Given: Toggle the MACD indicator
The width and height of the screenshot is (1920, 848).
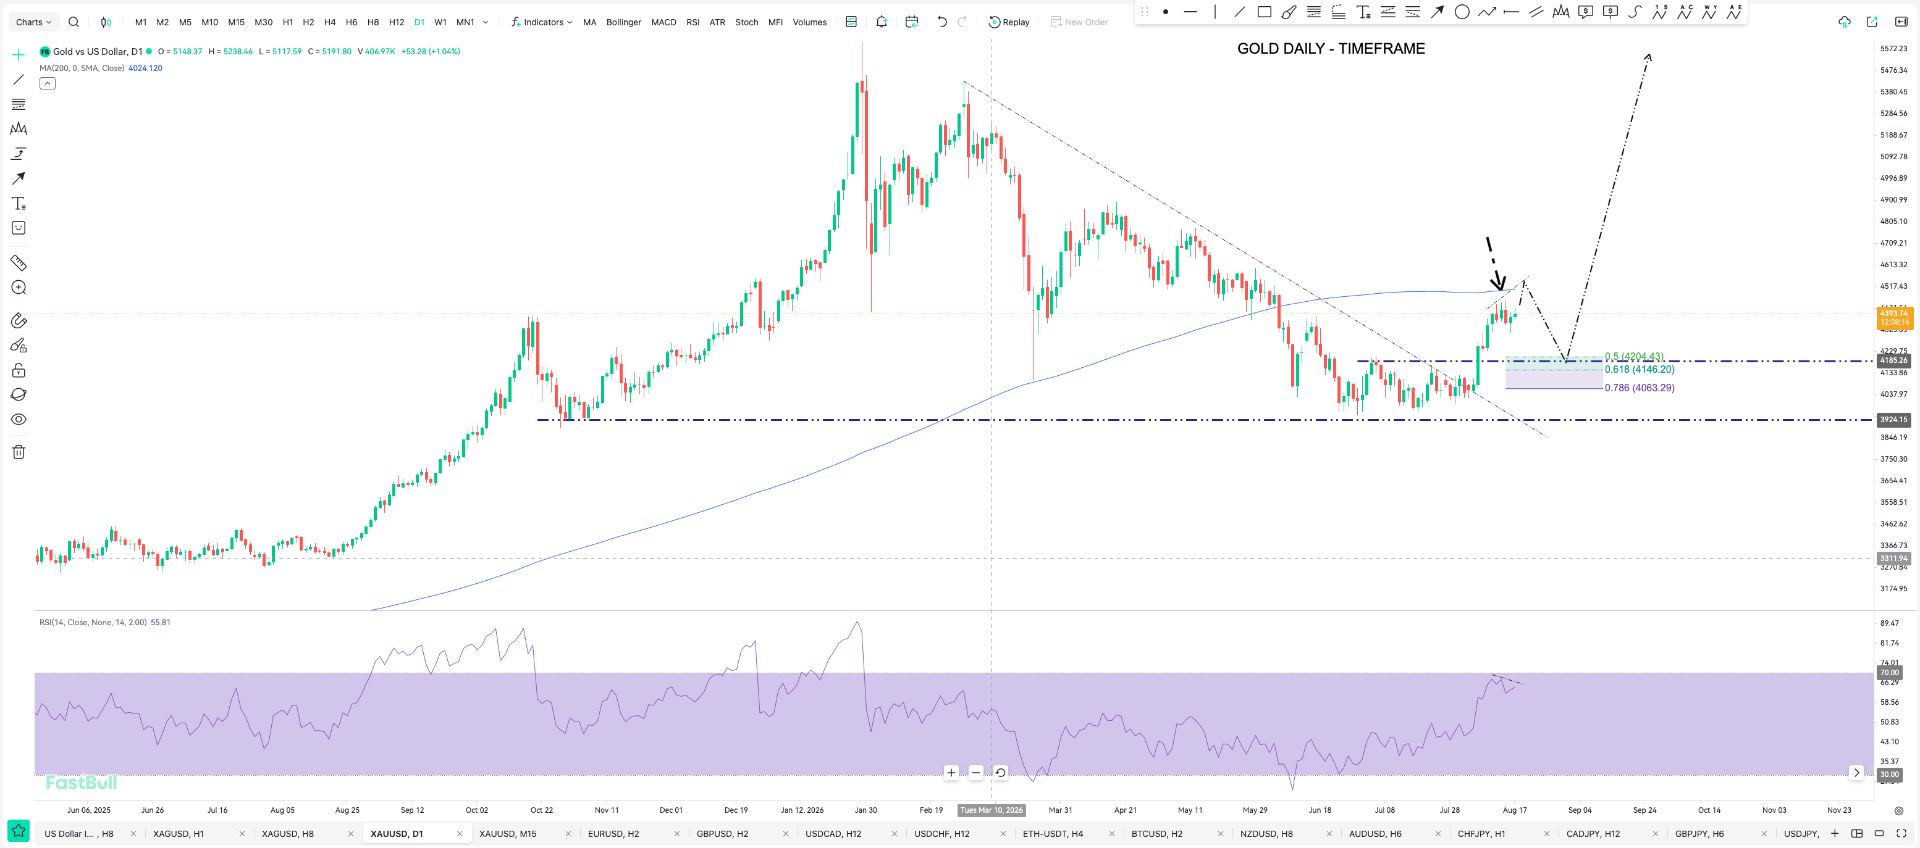Looking at the screenshot, I should click(664, 22).
